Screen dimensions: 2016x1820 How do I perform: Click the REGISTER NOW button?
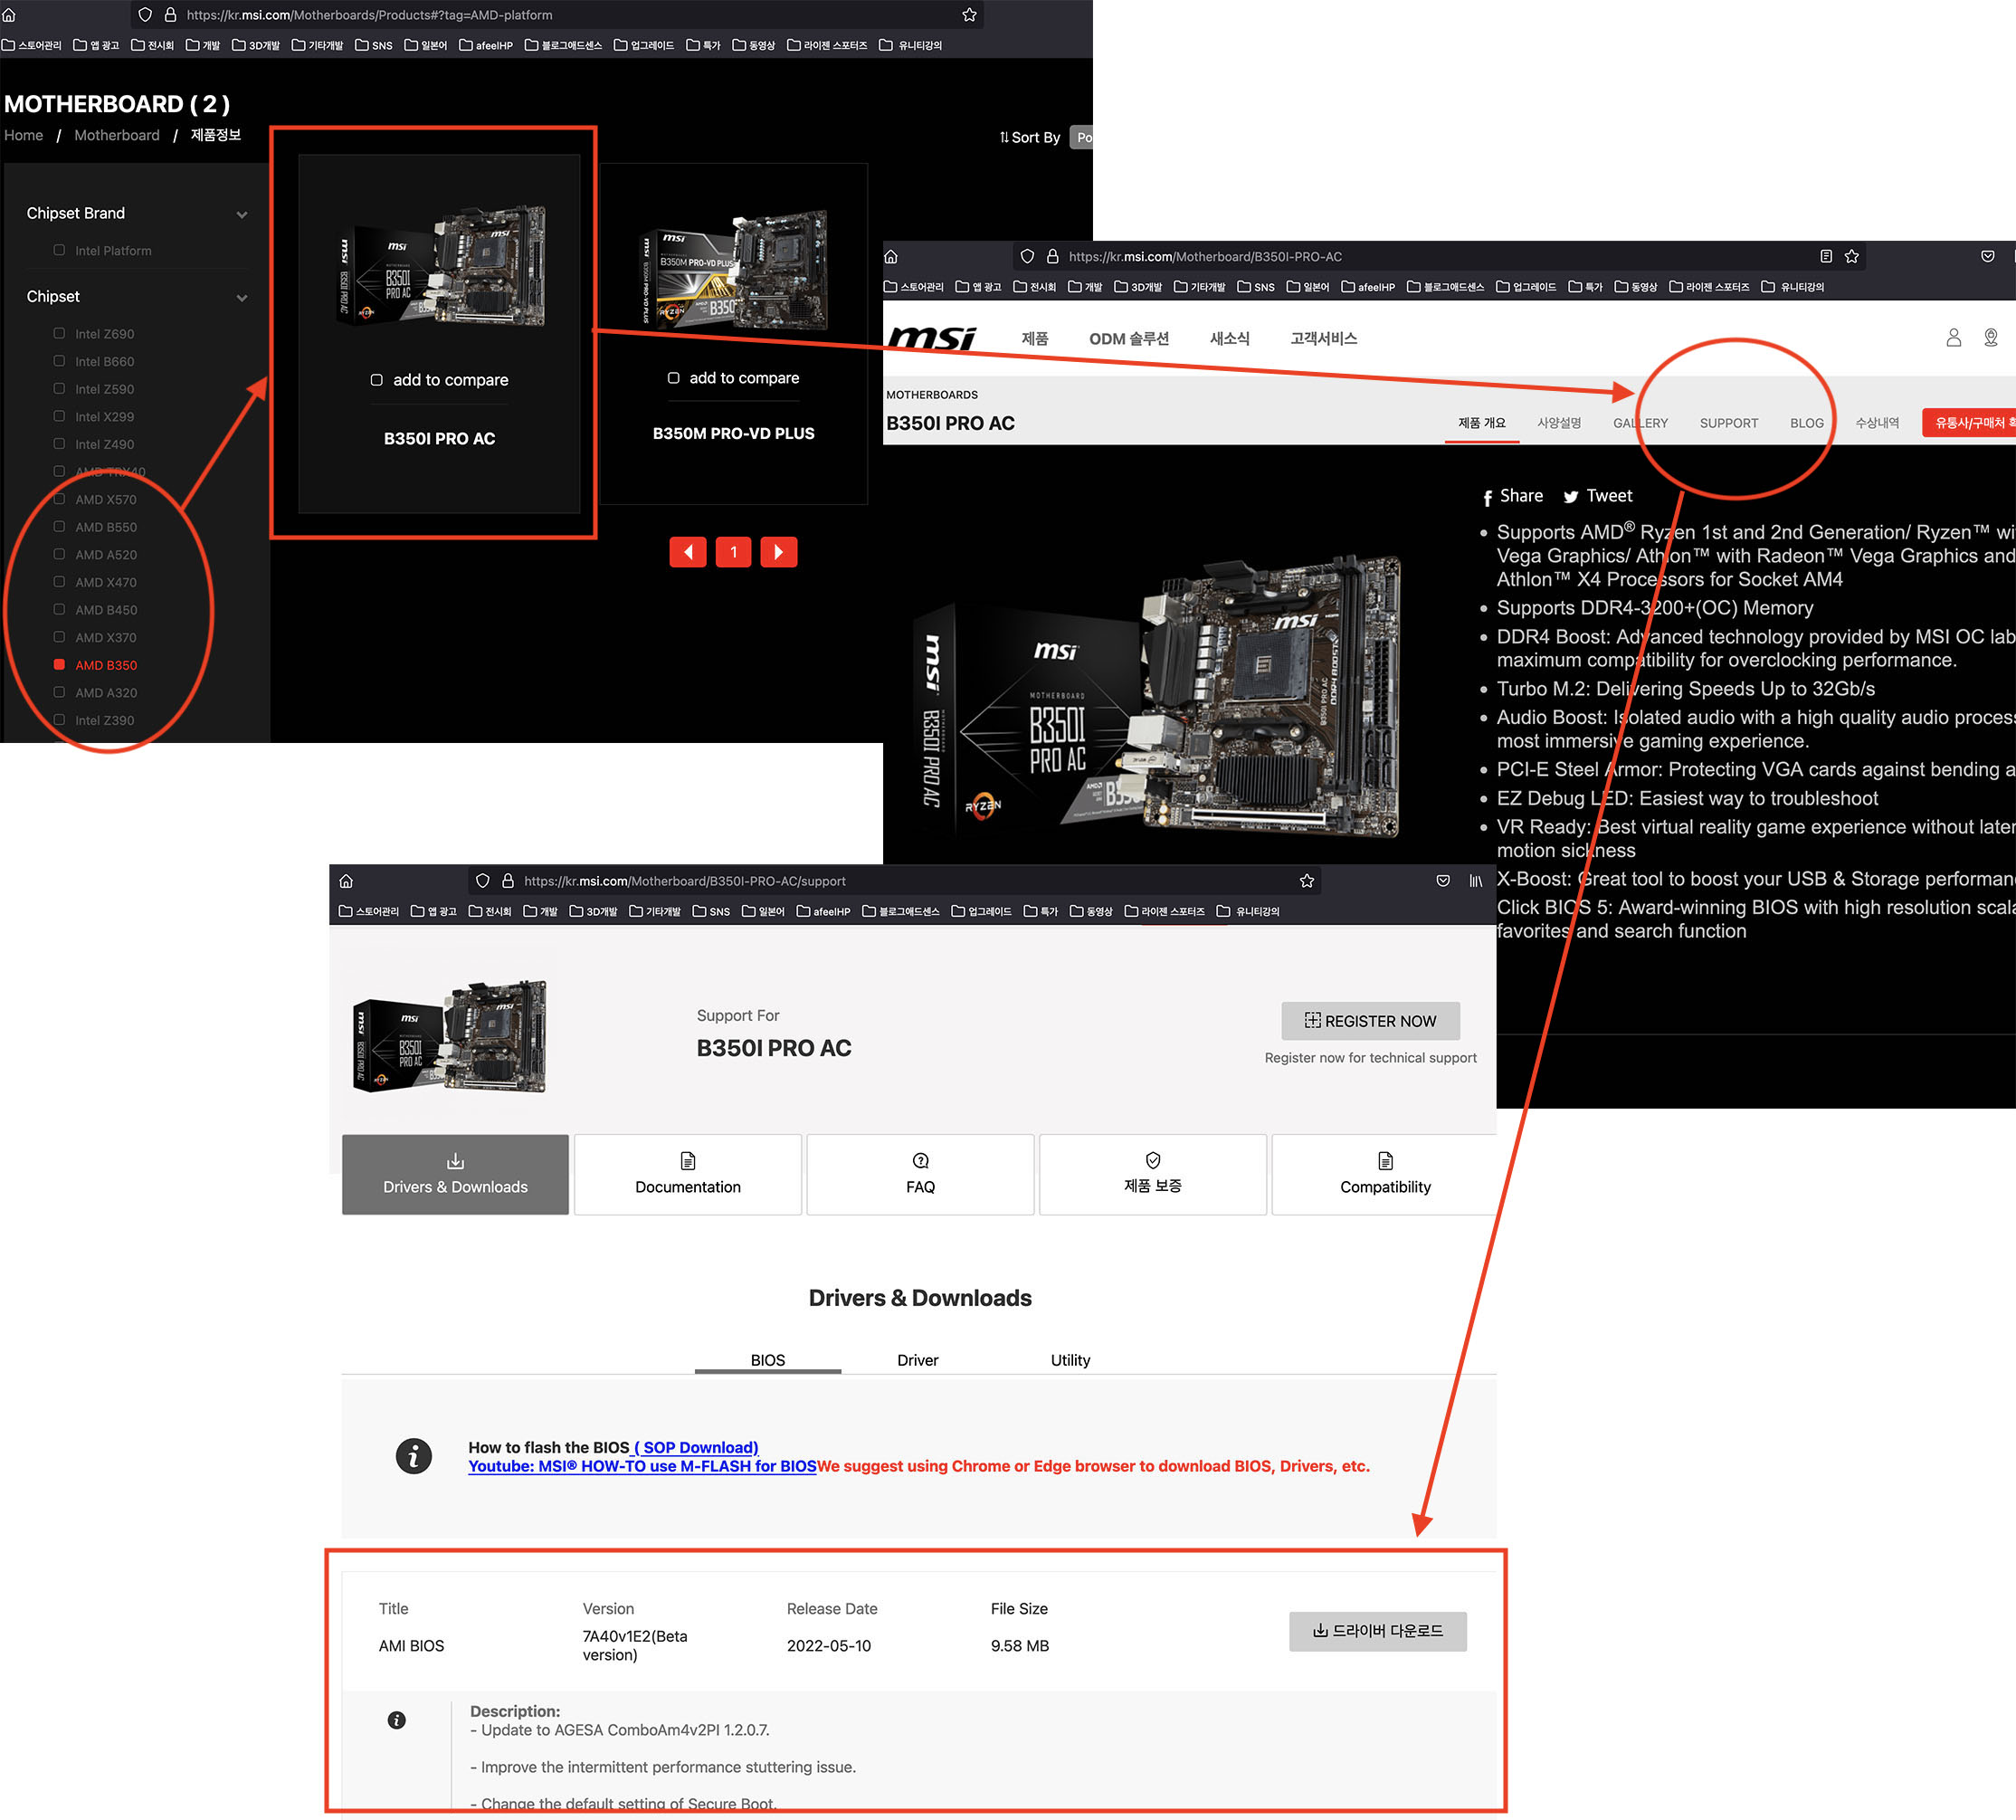(x=1370, y=1021)
